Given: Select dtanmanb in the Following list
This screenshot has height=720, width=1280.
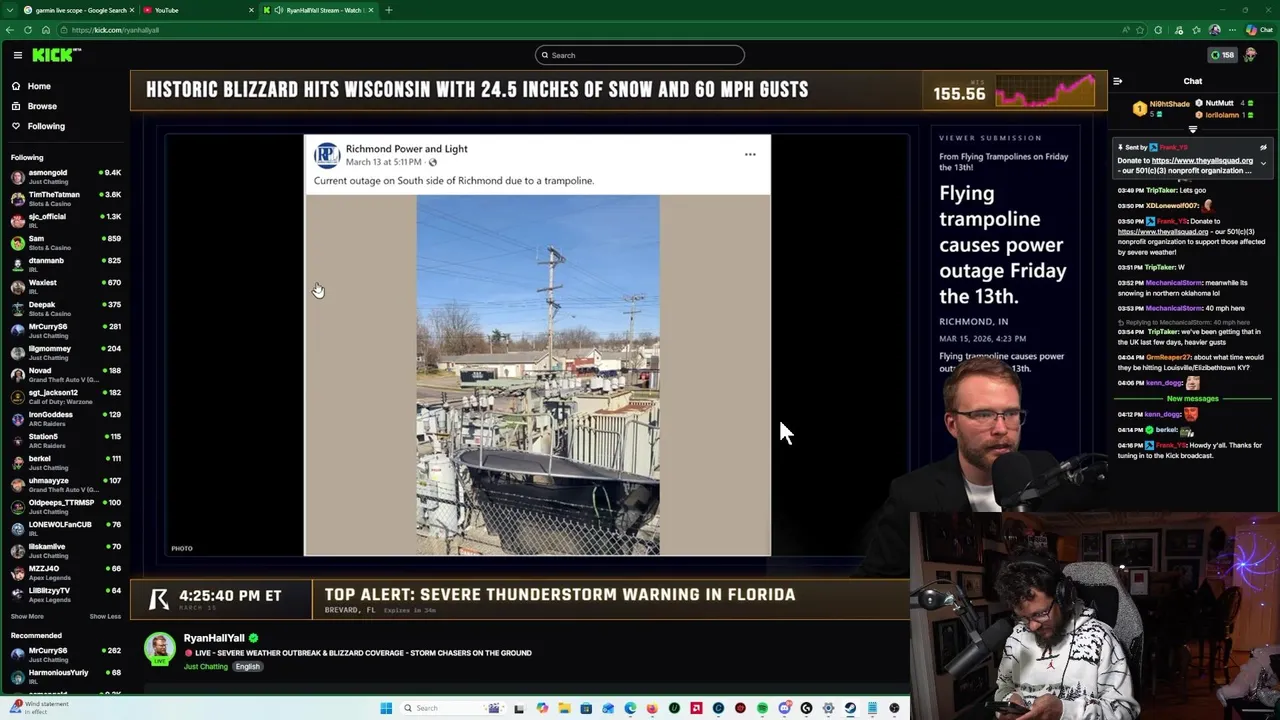Looking at the screenshot, I should (x=65, y=264).
